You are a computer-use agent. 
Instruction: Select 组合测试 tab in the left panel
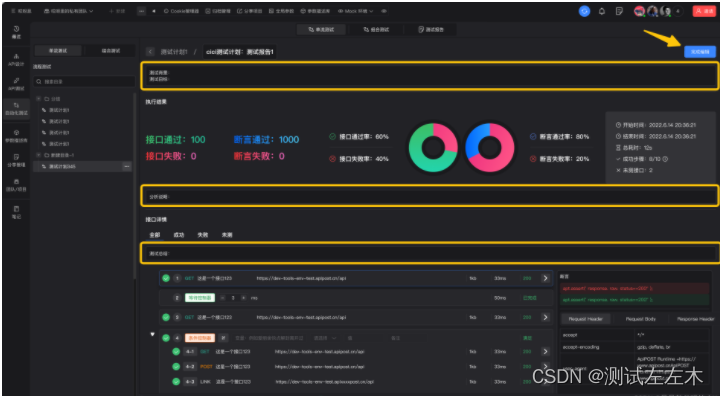pyautogui.click(x=111, y=51)
